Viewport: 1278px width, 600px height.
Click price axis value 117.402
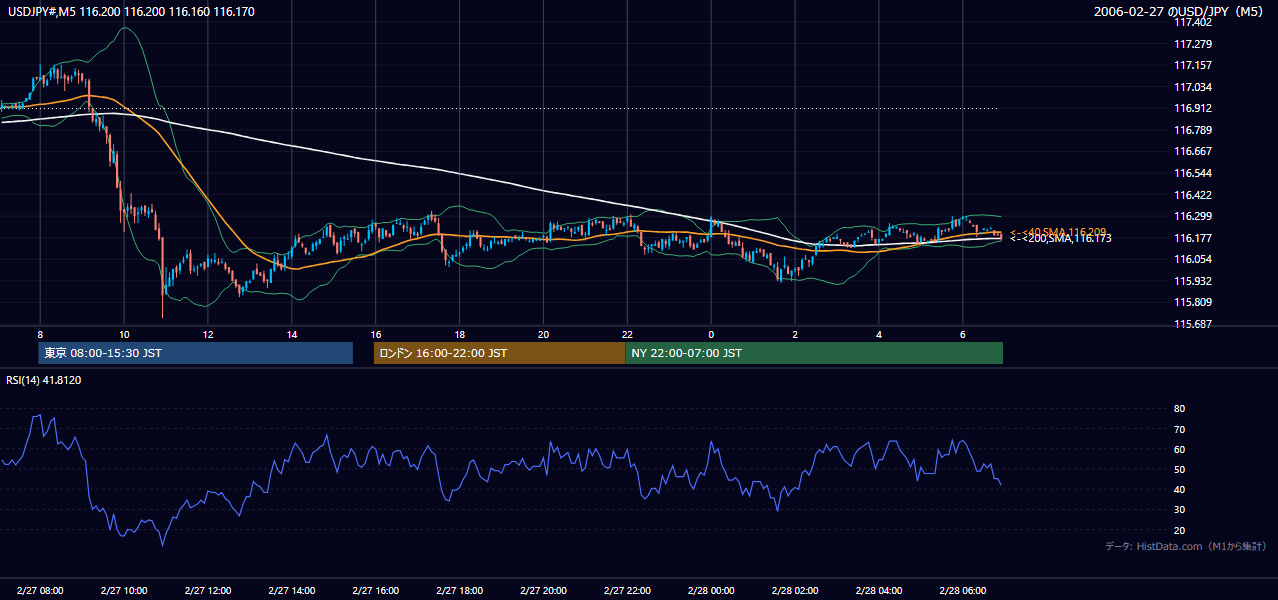1193,23
